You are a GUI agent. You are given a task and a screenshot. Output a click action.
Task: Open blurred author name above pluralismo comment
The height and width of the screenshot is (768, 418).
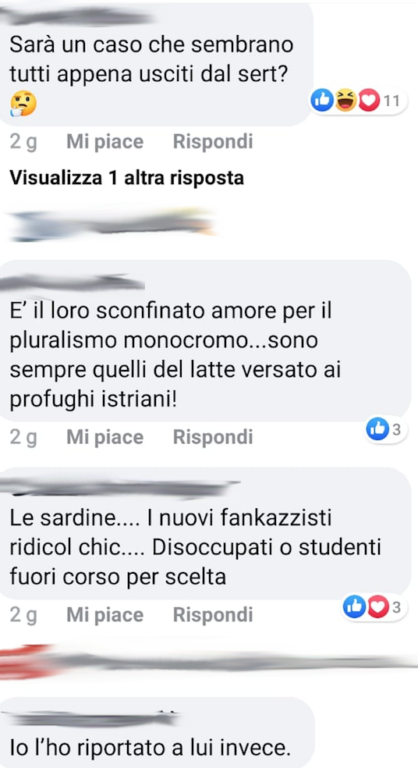point(74,283)
